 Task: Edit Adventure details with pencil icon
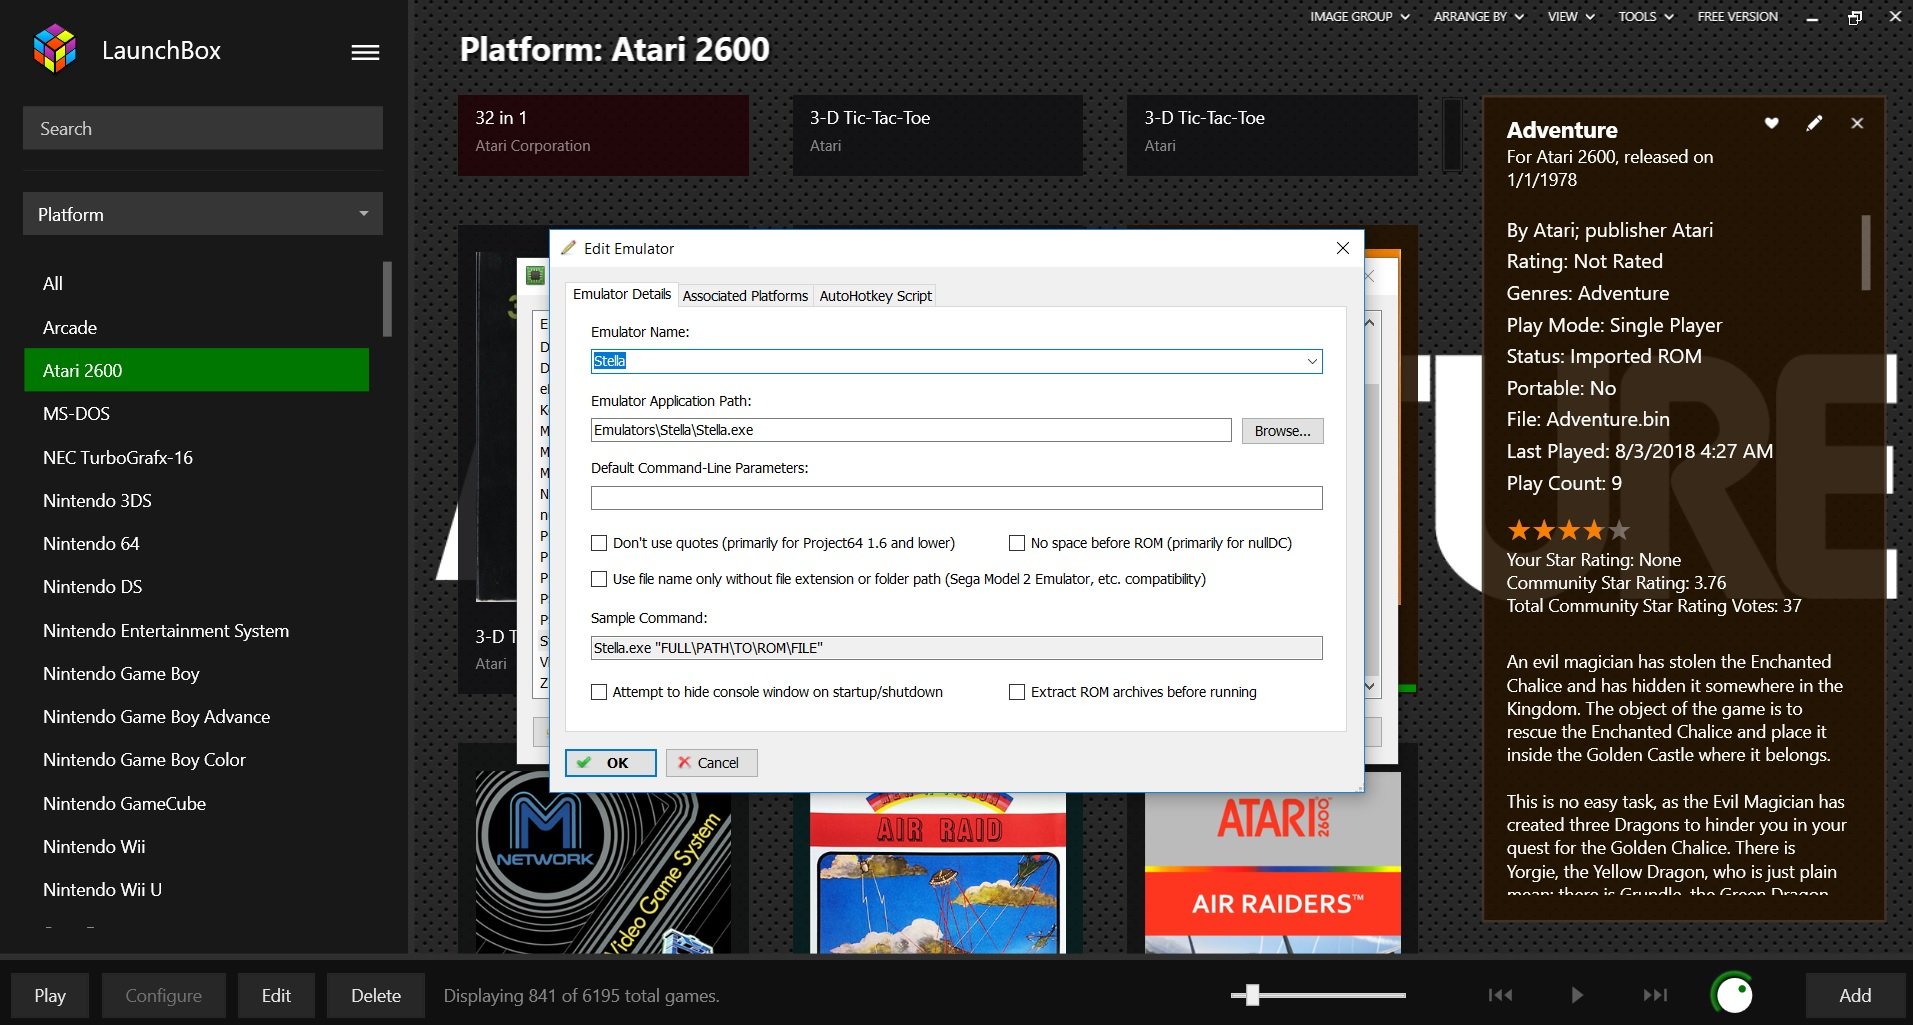tap(1814, 123)
